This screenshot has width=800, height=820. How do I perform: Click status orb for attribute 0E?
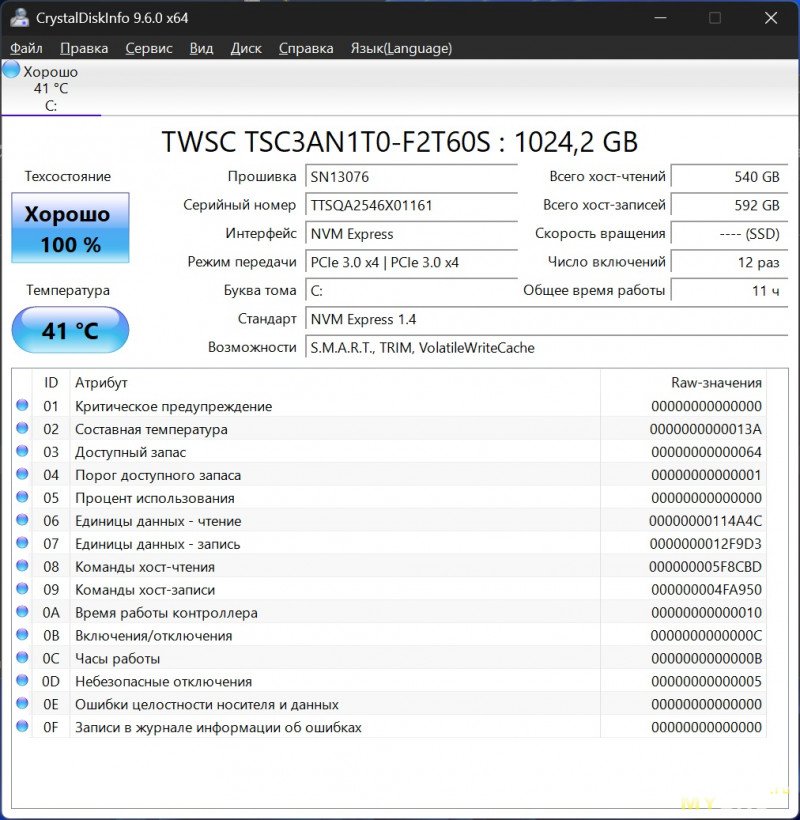[x=22, y=703]
